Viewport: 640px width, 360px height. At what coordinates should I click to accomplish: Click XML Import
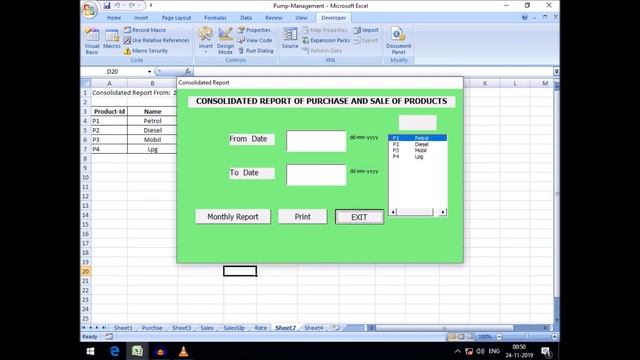[x=366, y=30]
